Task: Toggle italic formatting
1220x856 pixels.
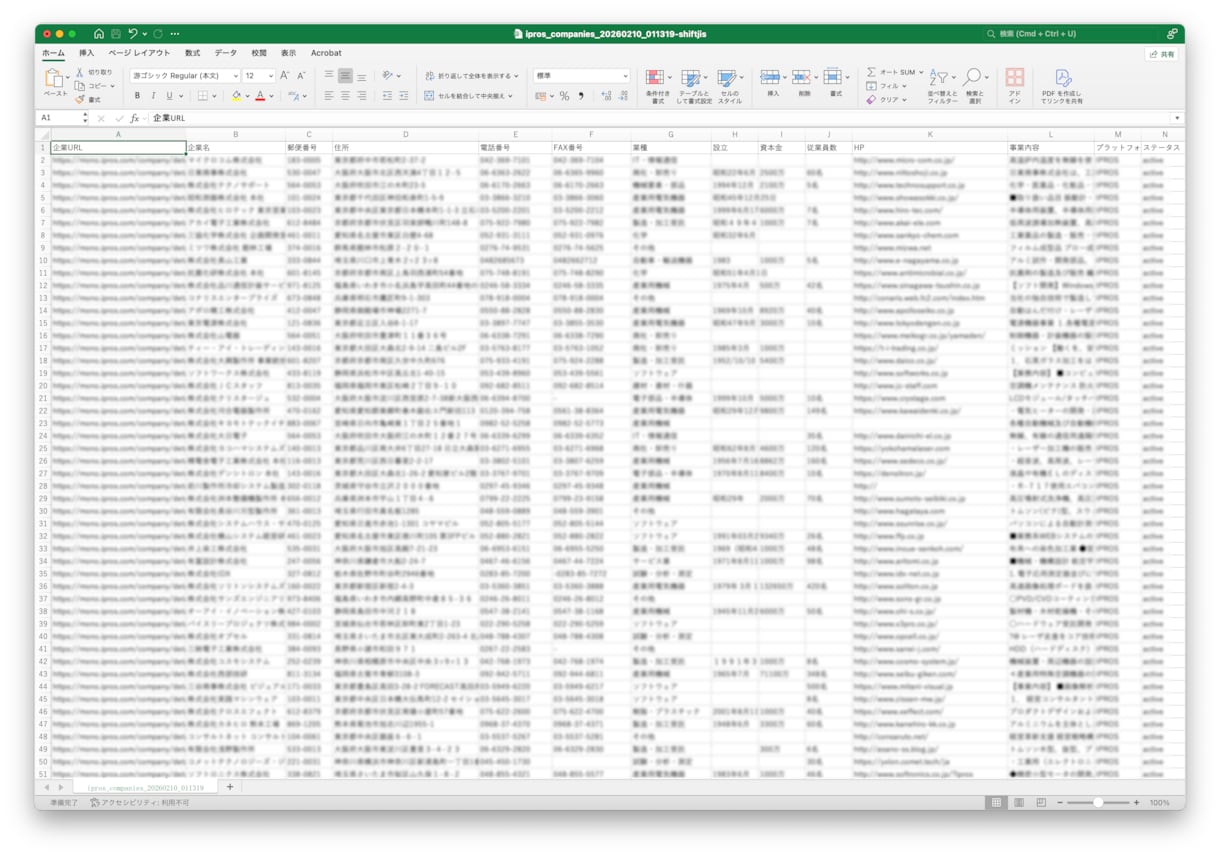Action: [153, 96]
